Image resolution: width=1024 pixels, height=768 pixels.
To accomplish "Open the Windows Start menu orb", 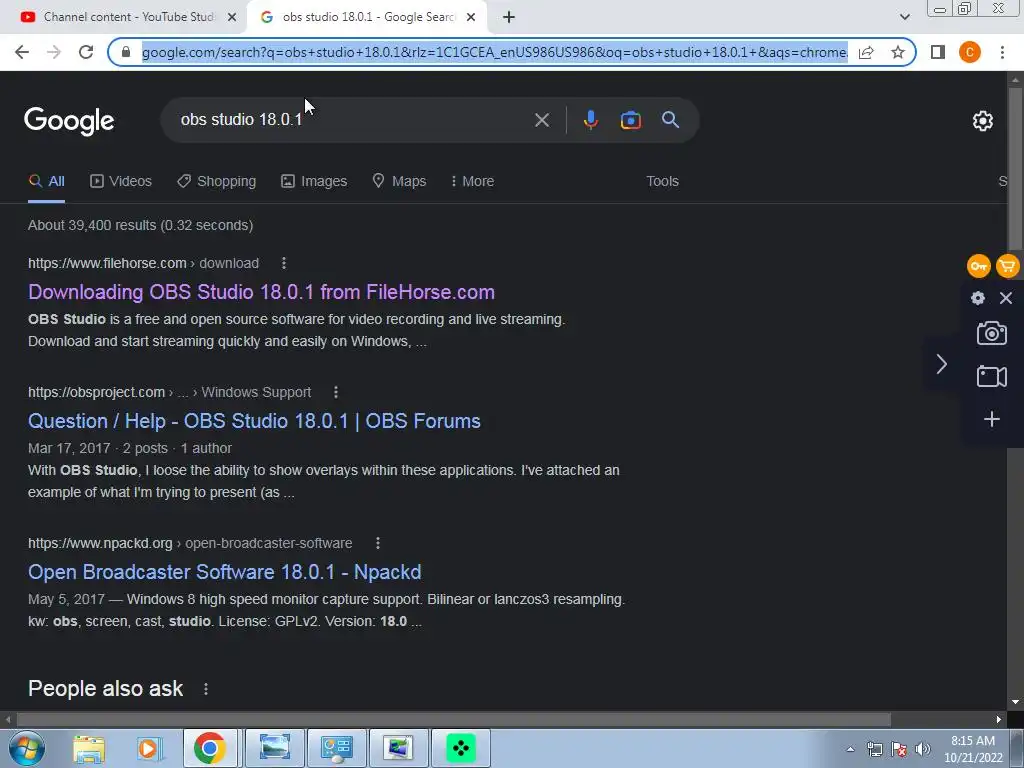I will coord(27,748).
